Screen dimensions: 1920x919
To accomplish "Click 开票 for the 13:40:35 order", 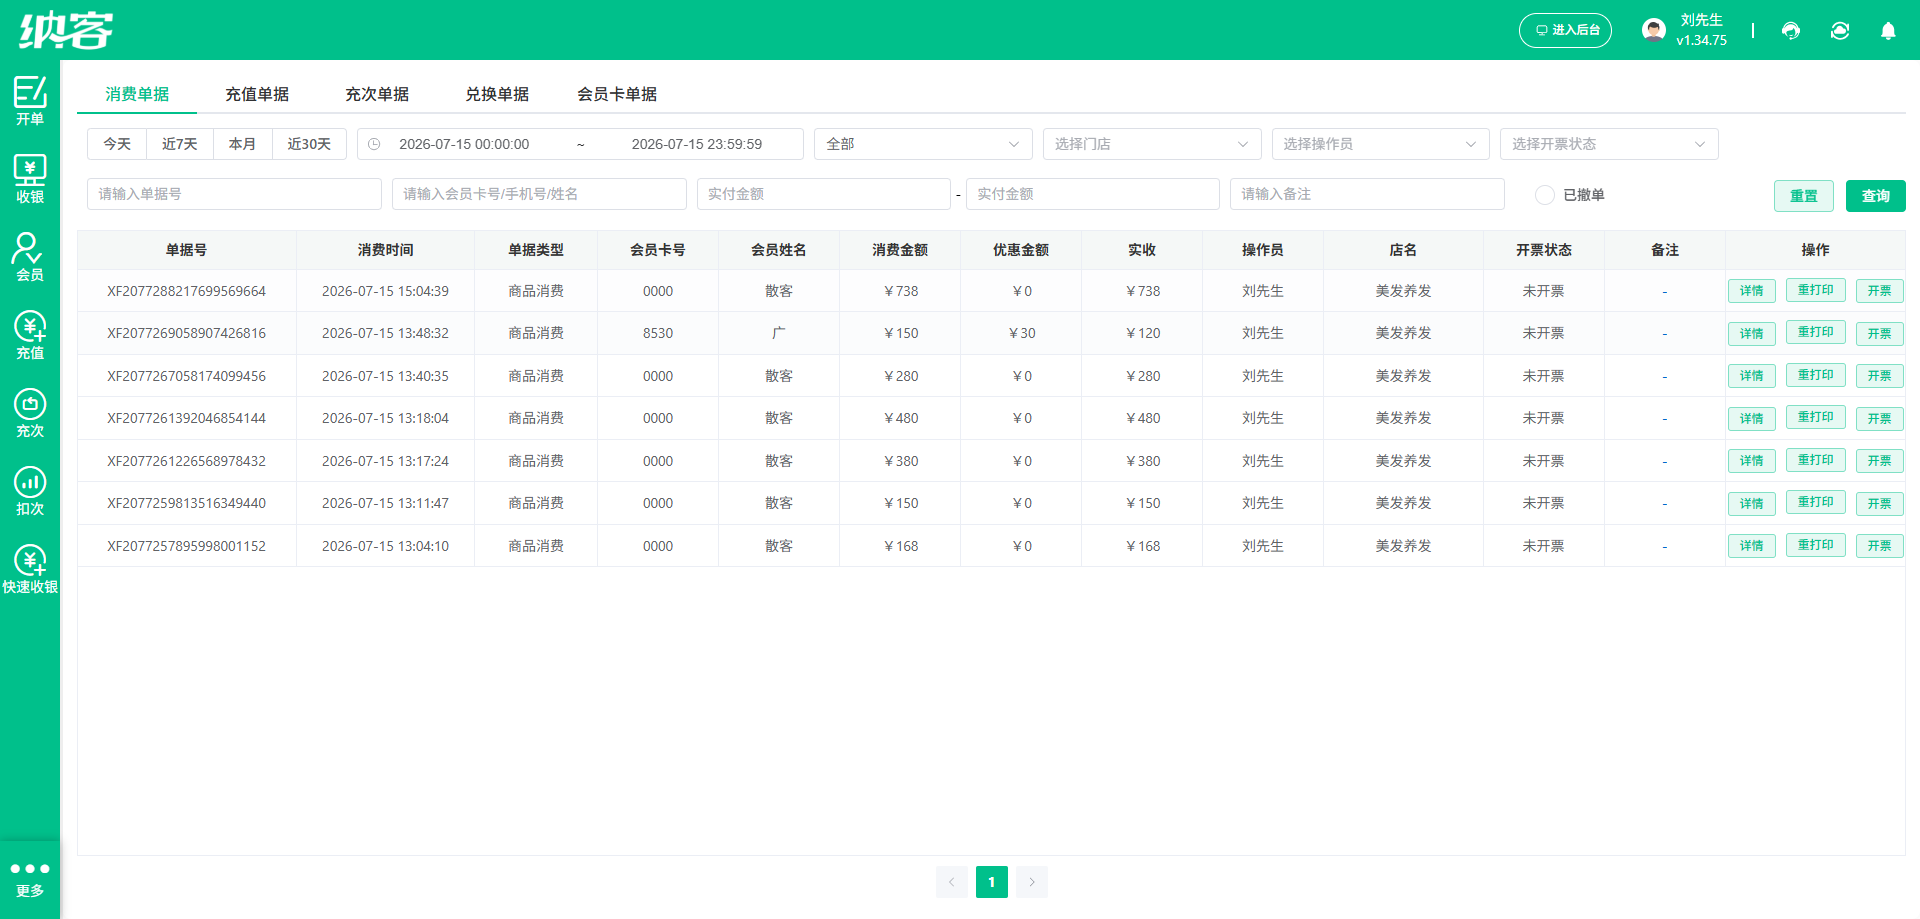I will (x=1880, y=376).
